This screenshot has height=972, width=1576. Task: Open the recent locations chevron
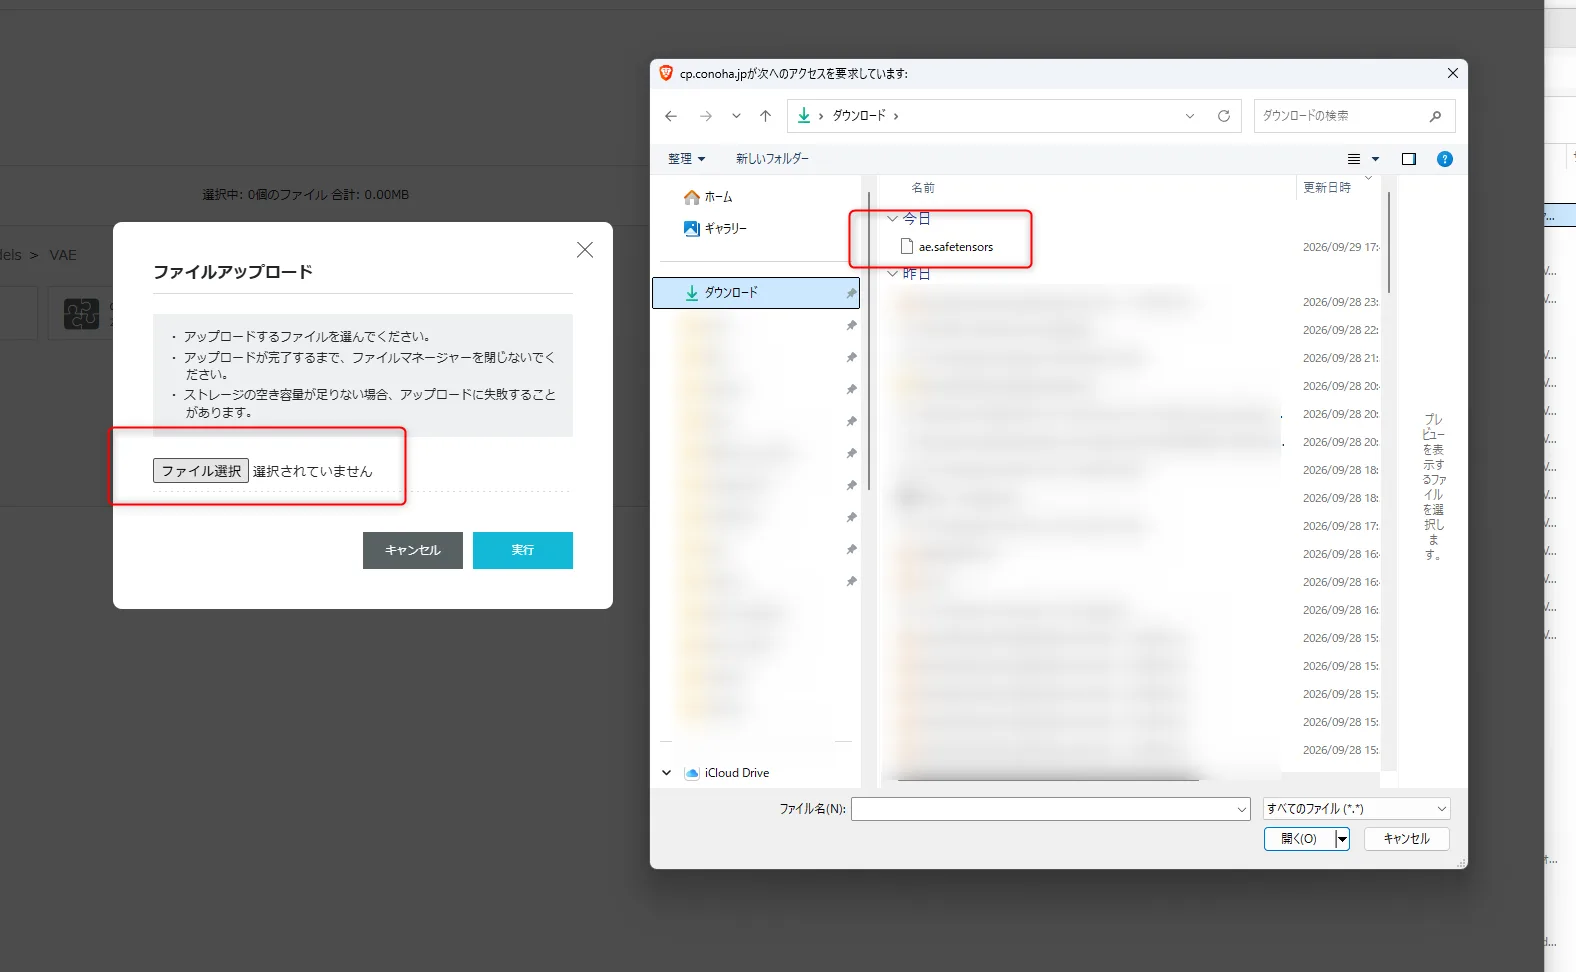tap(736, 116)
